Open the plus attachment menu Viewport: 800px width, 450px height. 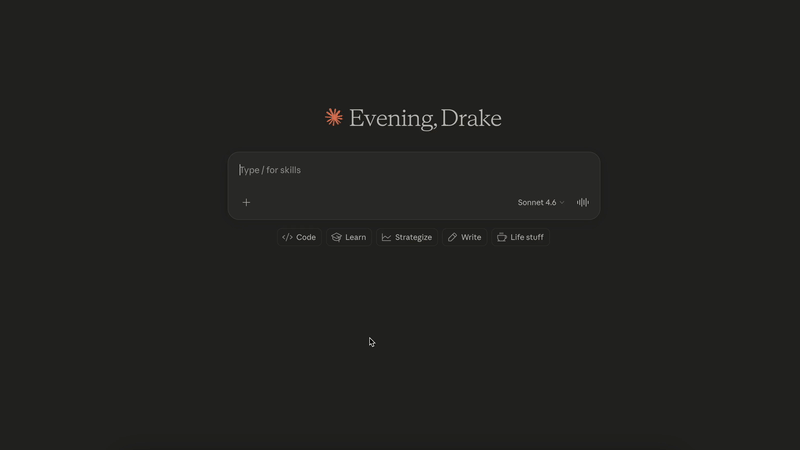point(246,202)
